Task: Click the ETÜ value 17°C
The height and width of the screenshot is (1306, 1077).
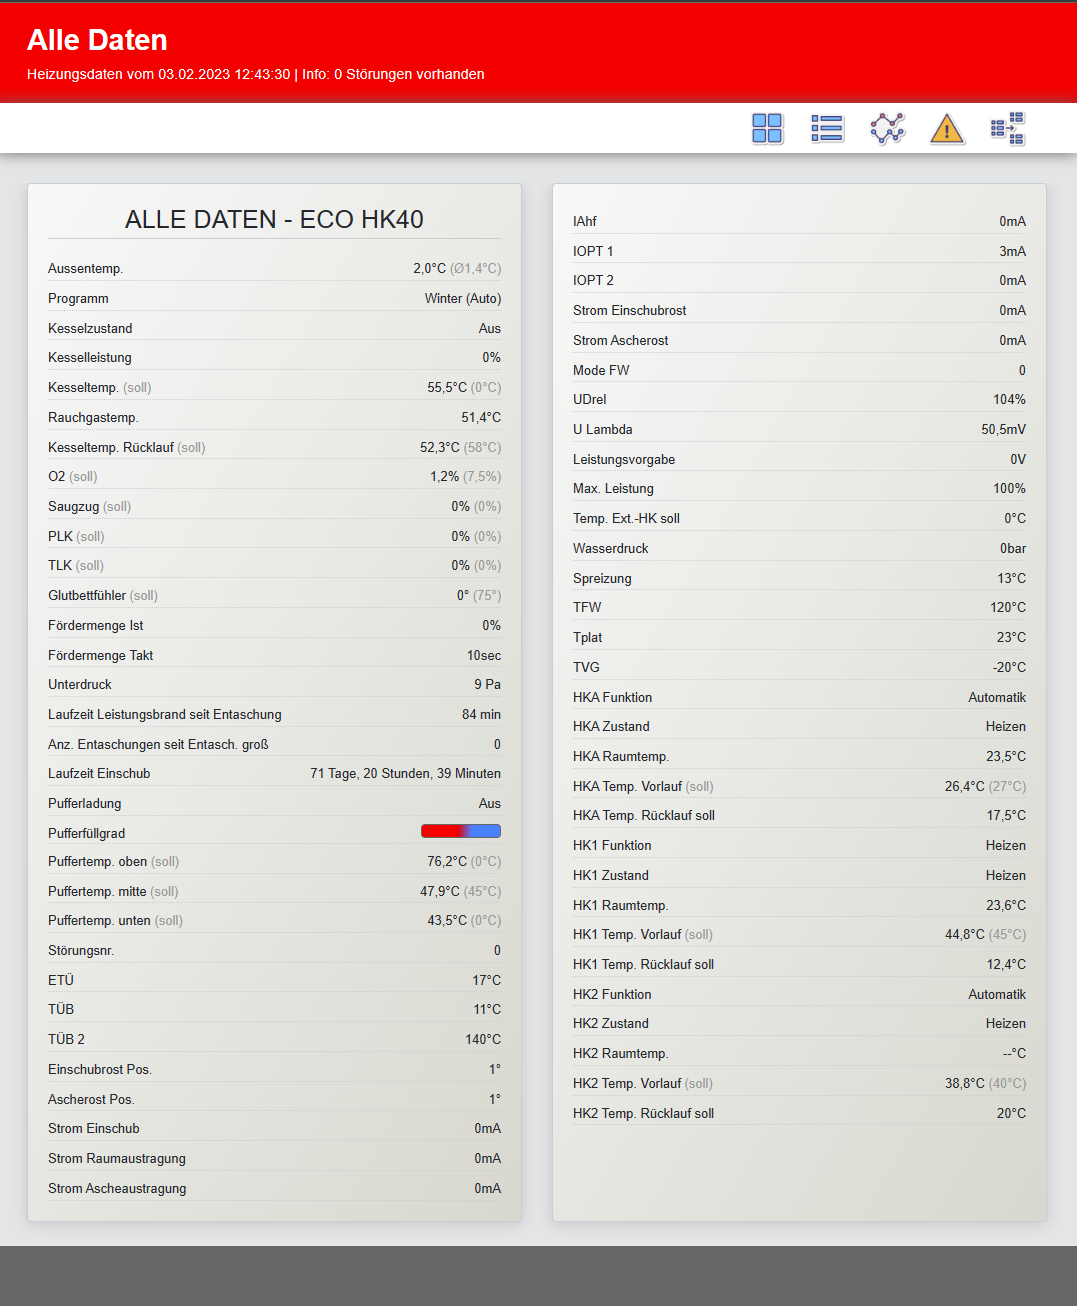Action: (x=487, y=980)
